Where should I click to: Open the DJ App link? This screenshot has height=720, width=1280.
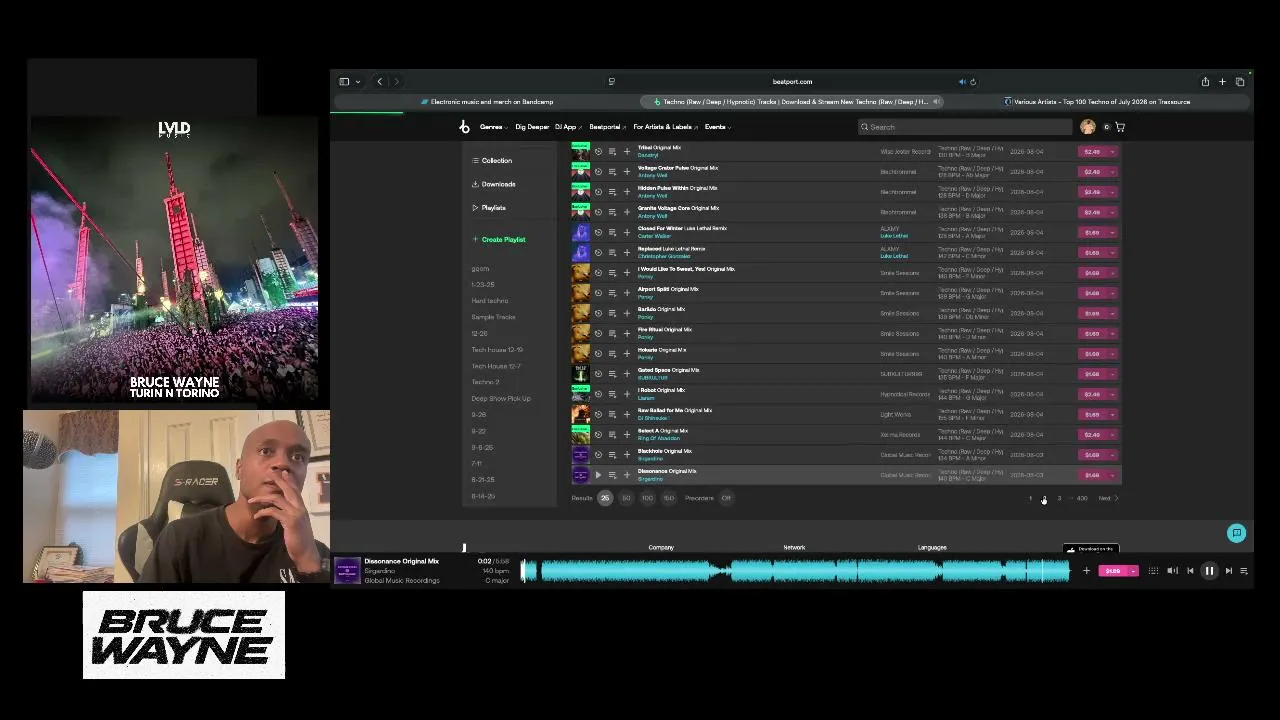[x=567, y=127]
